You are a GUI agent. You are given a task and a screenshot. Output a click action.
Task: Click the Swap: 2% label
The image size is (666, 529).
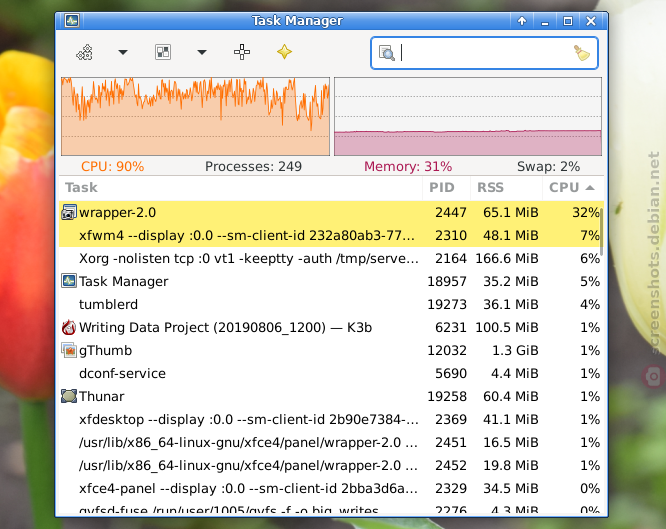548,167
